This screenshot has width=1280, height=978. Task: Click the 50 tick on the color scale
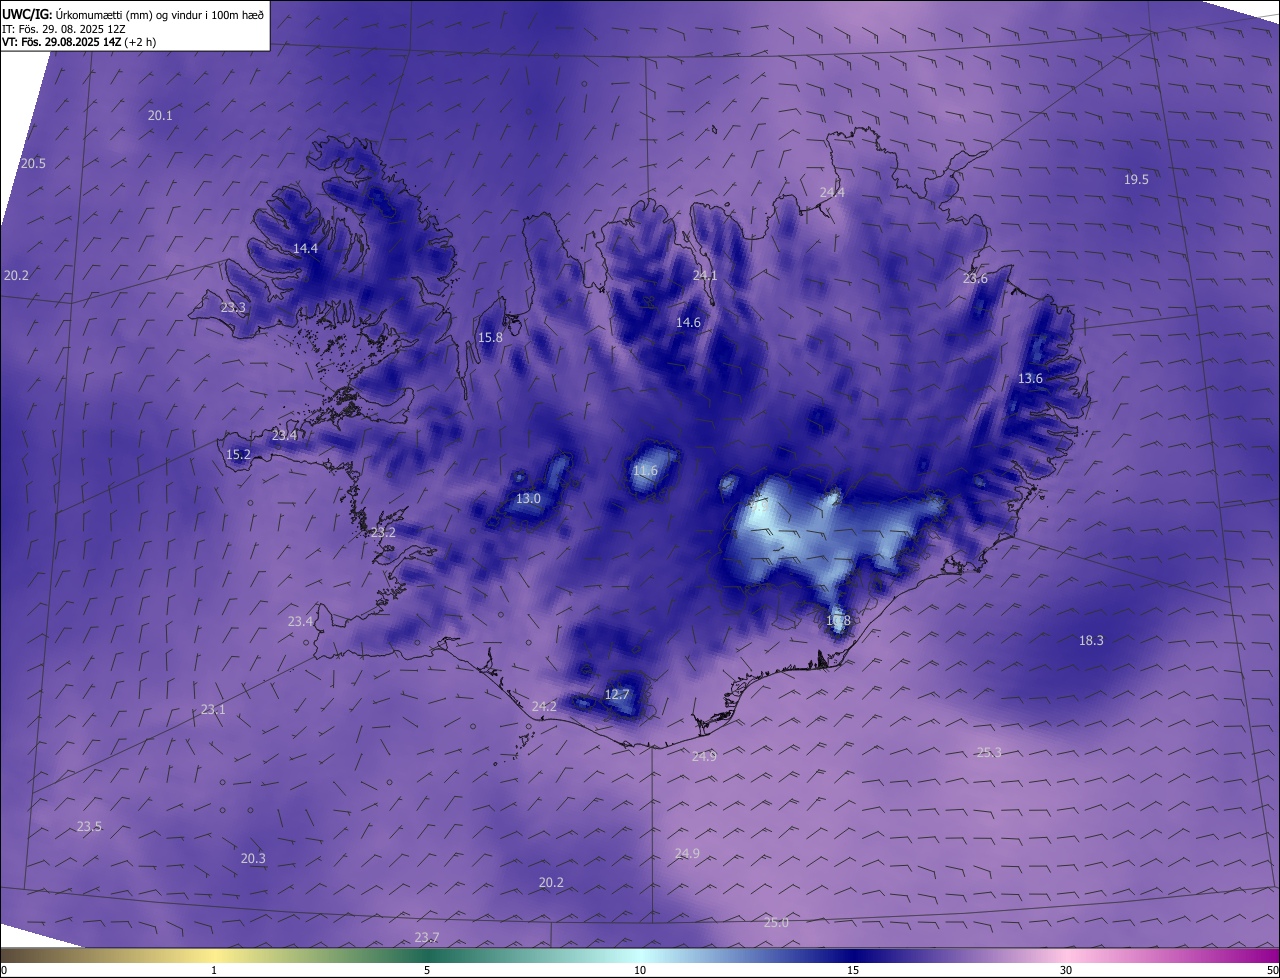(x=1272, y=970)
